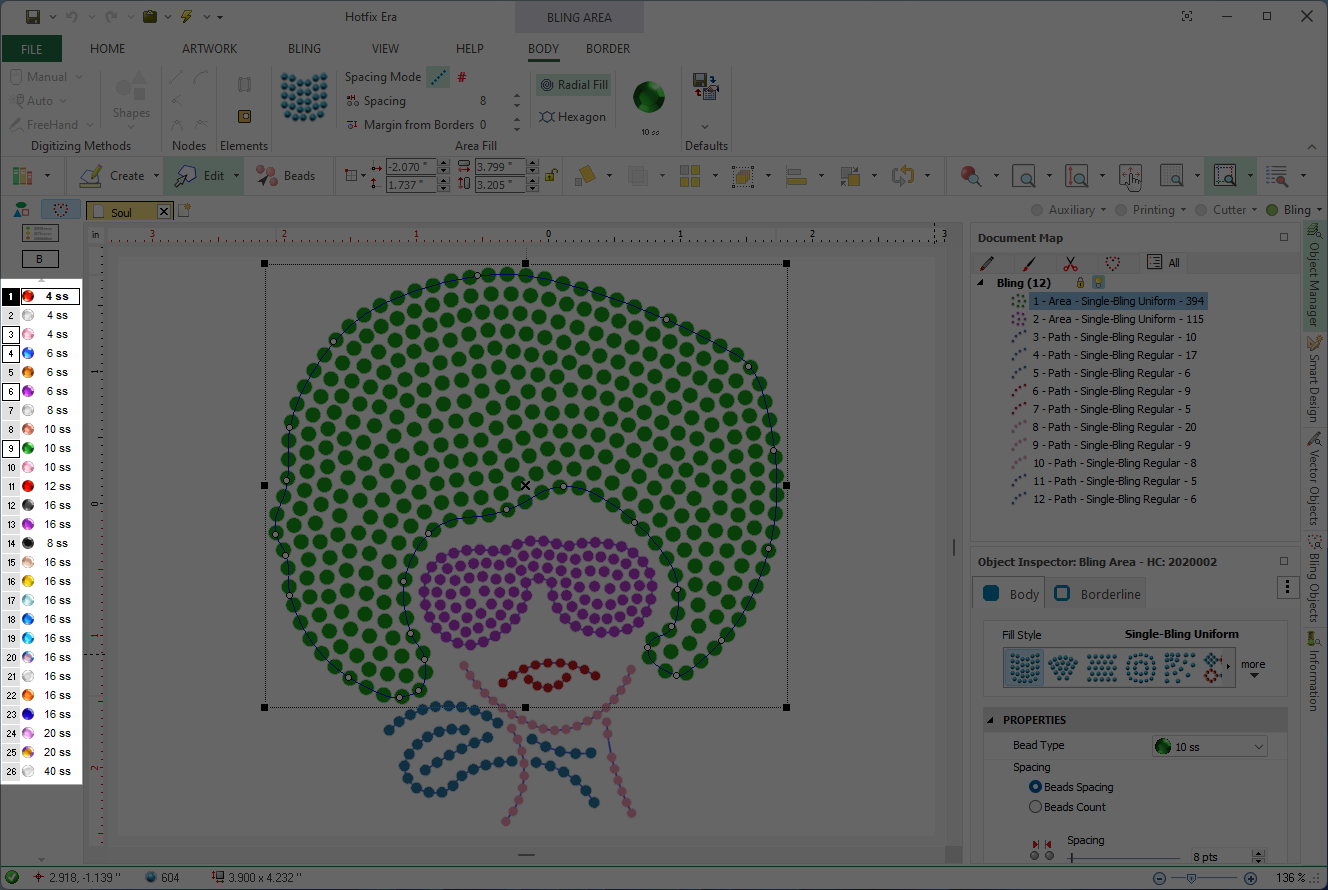The image size is (1328, 890).
Task: Click the B button above palette
Action: coord(40,259)
